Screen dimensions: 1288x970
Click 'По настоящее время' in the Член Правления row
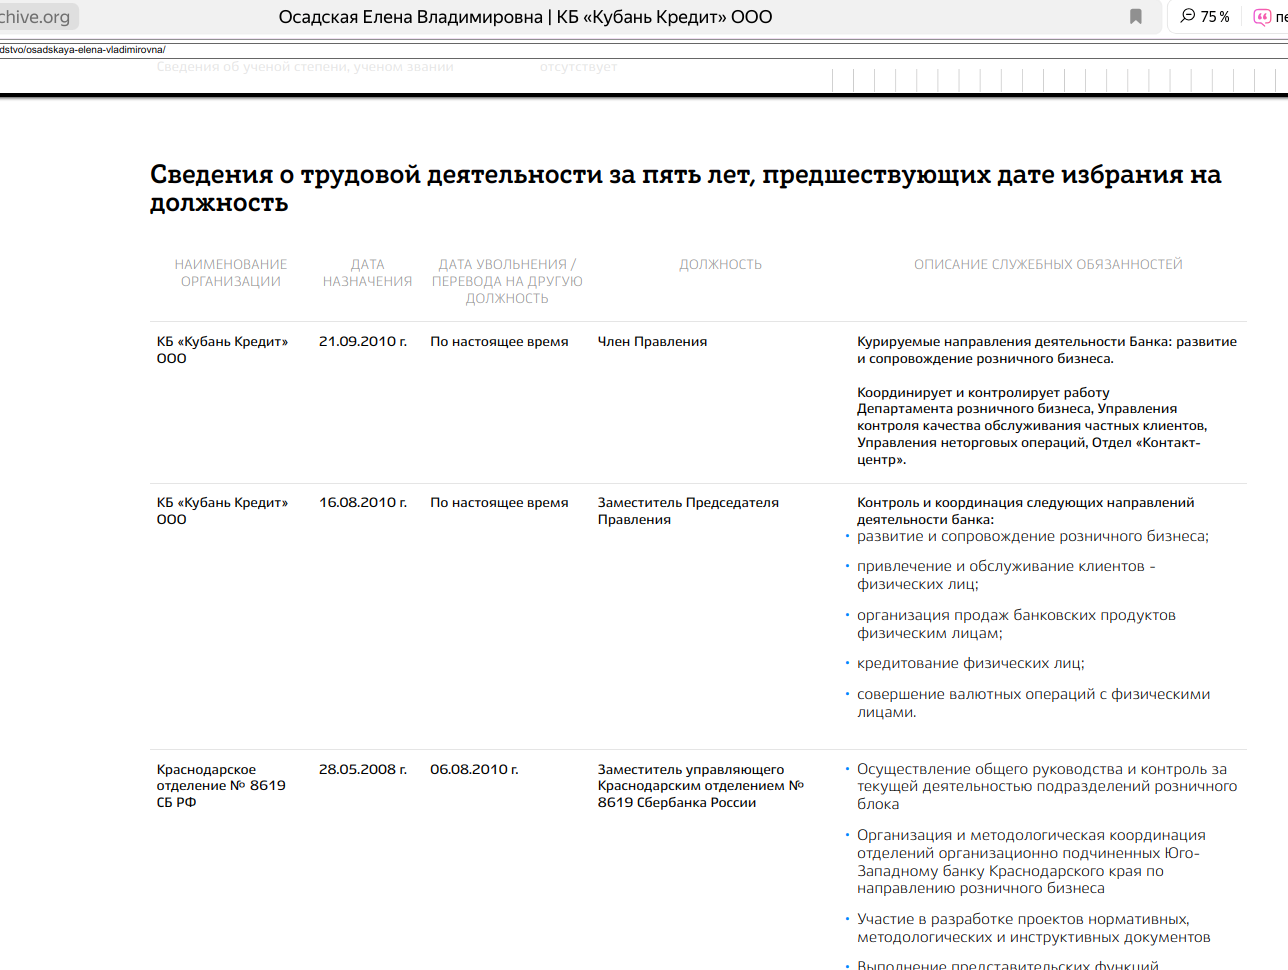(x=499, y=341)
